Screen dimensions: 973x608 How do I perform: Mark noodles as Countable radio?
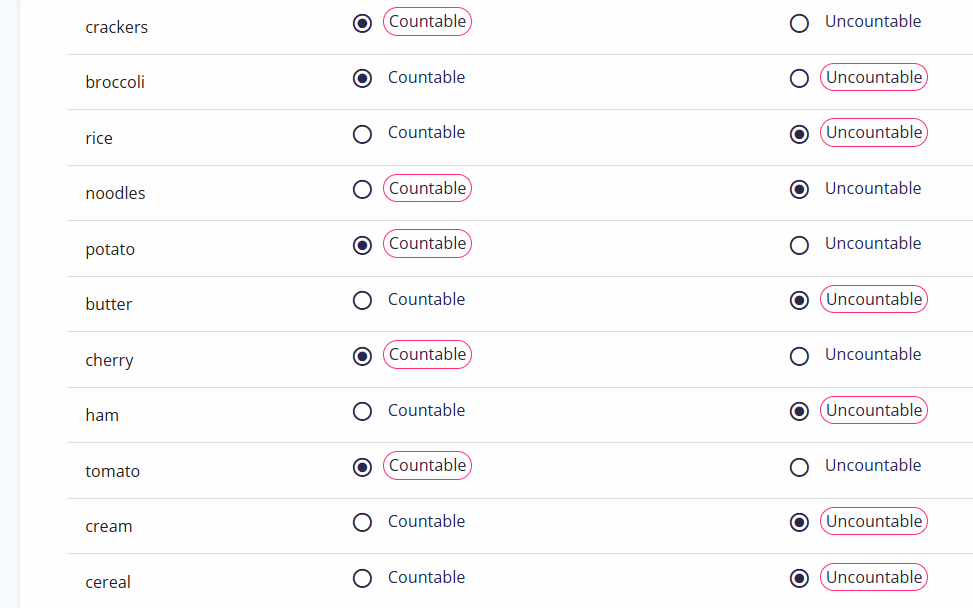pyautogui.click(x=362, y=190)
